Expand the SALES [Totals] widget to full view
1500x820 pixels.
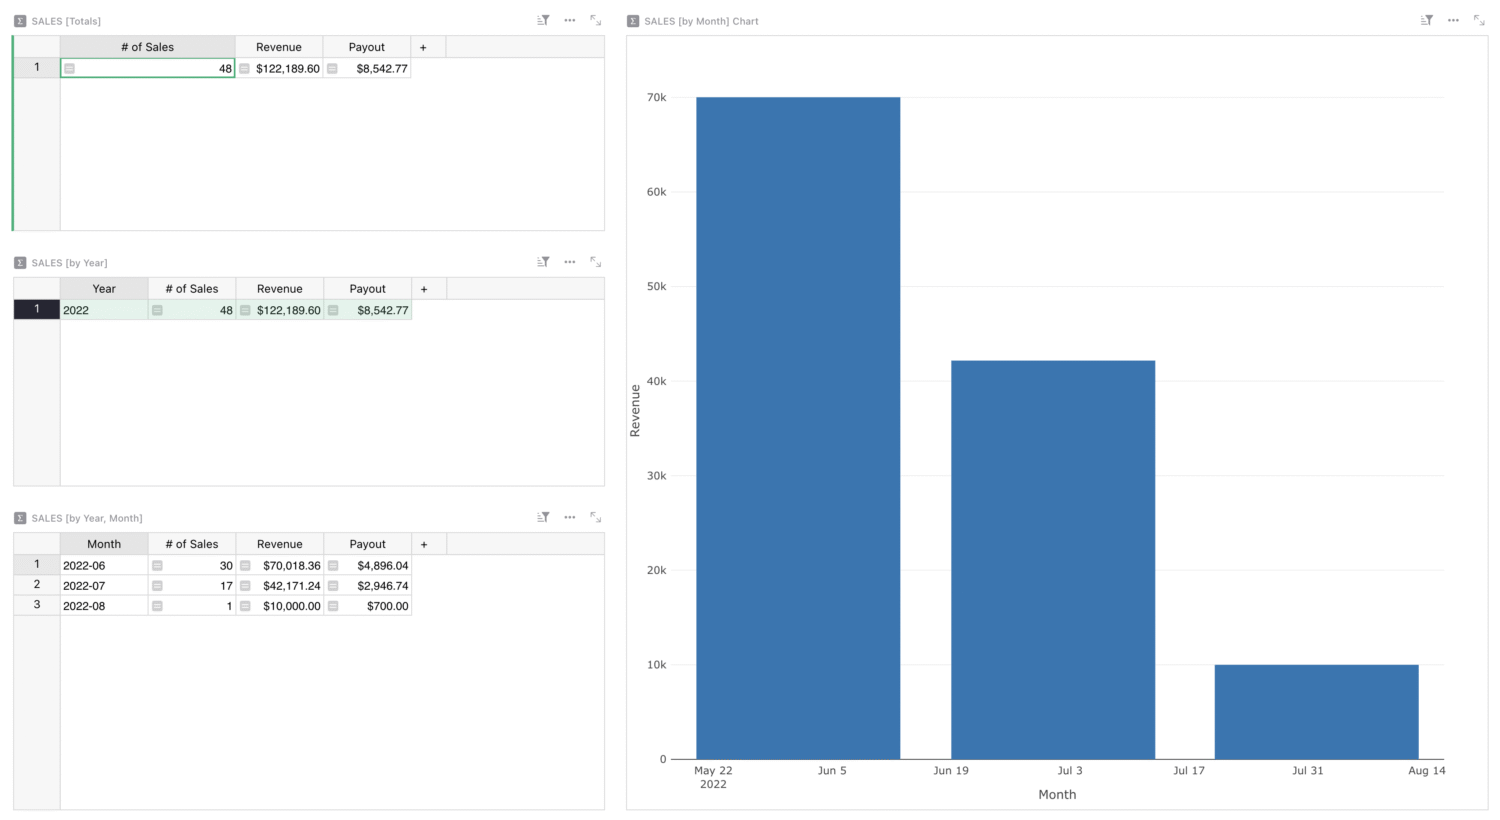[x=596, y=20]
